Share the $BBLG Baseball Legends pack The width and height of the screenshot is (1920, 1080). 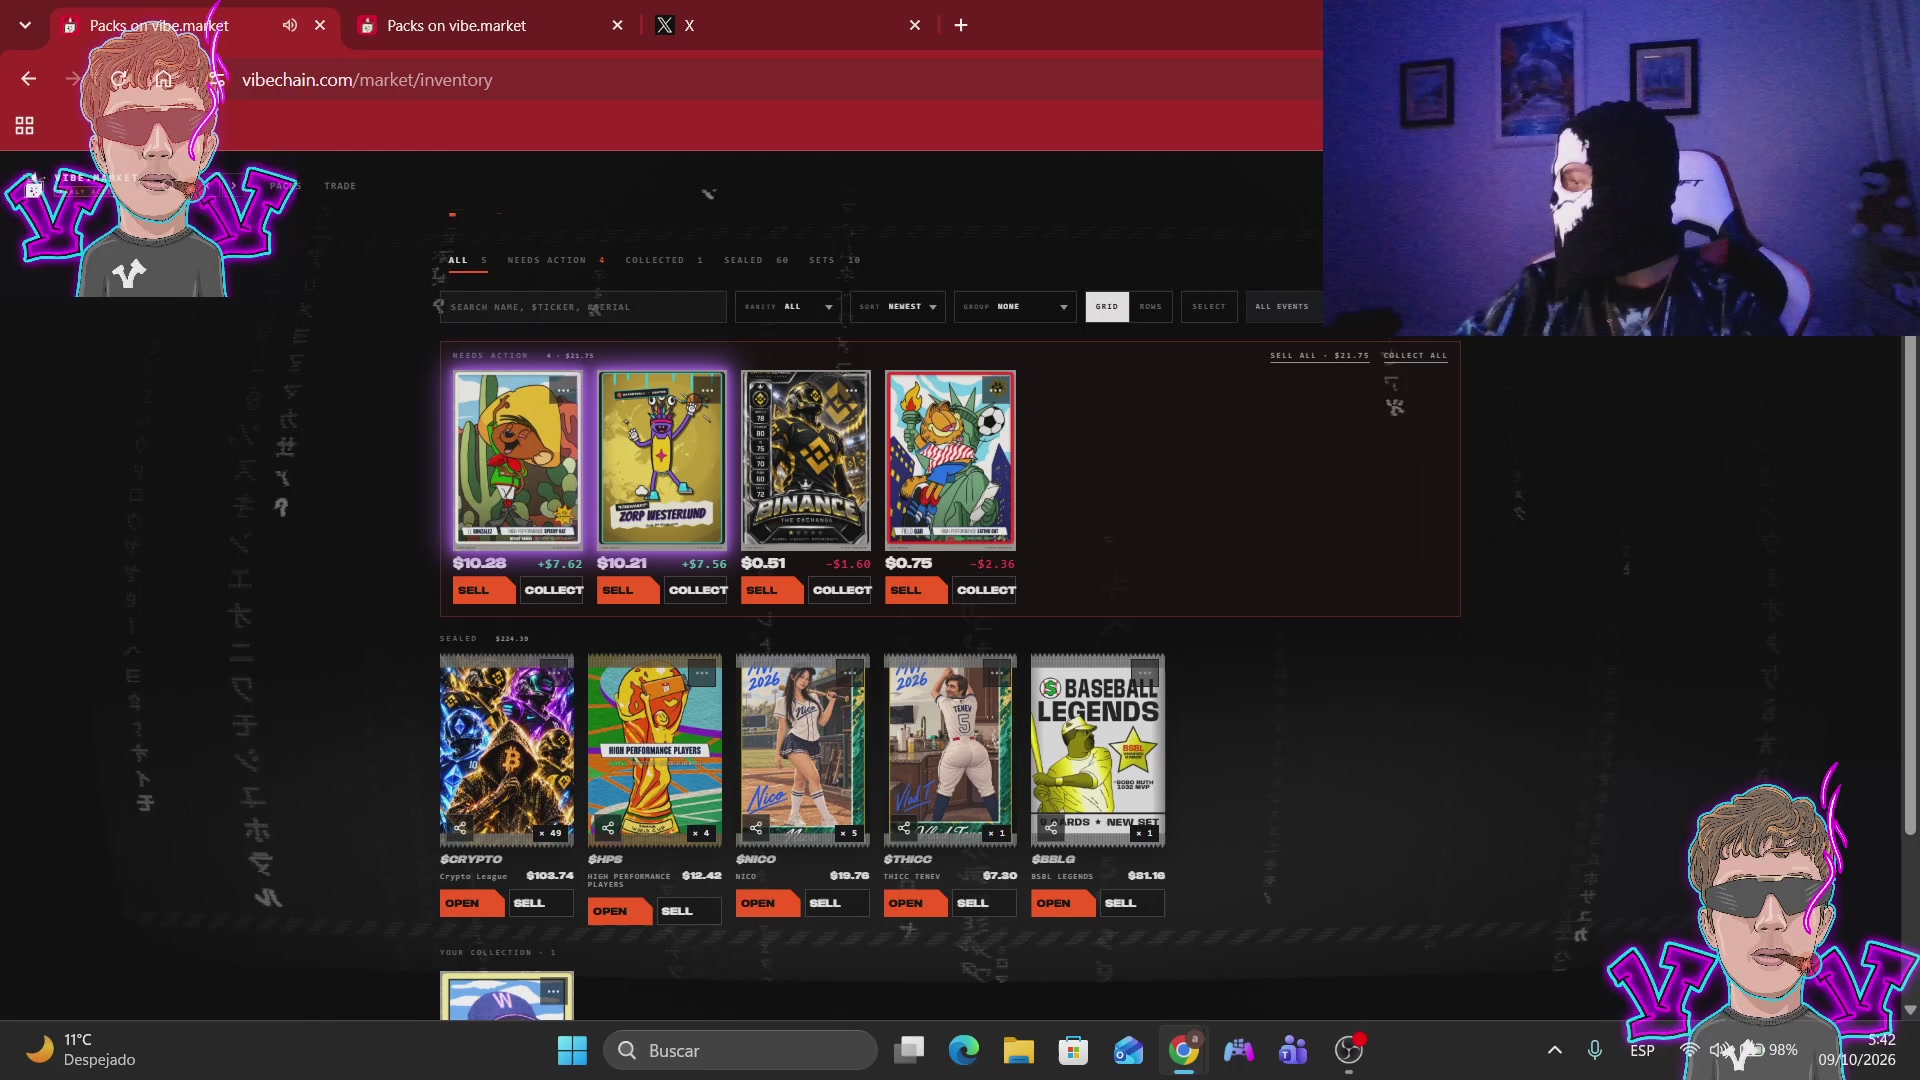[x=1051, y=828]
